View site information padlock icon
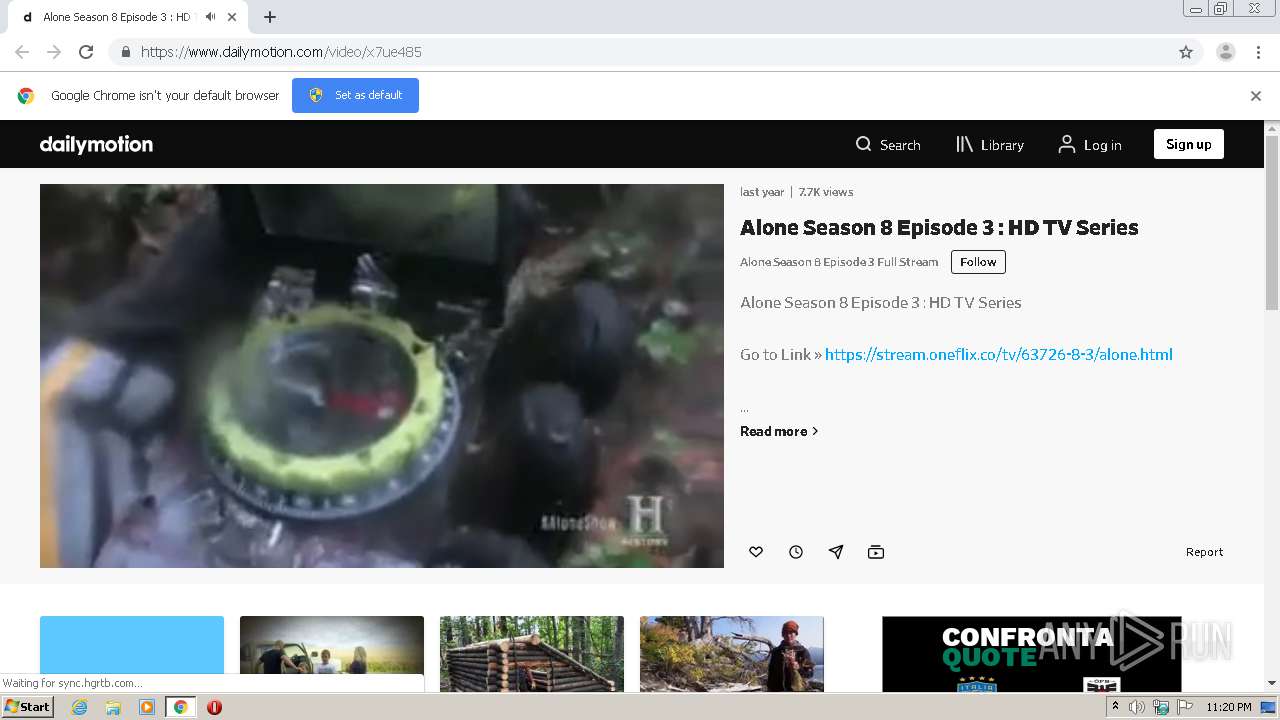This screenshot has height=720, width=1280. pyautogui.click(x=125, y=52)
